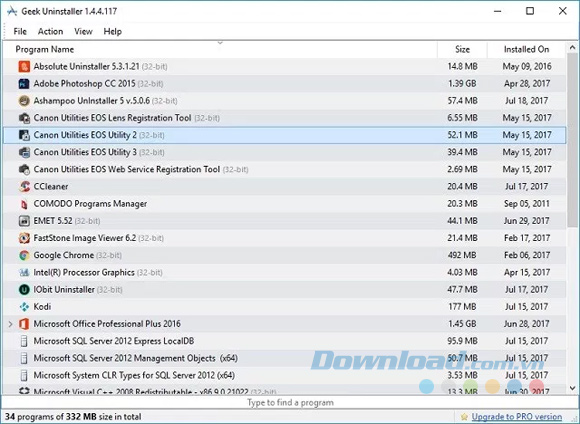The width and height of the screenshot is (580, 424).
Task: Click the Jun 29, 2017 install date
Action: [x=527, y=221]
